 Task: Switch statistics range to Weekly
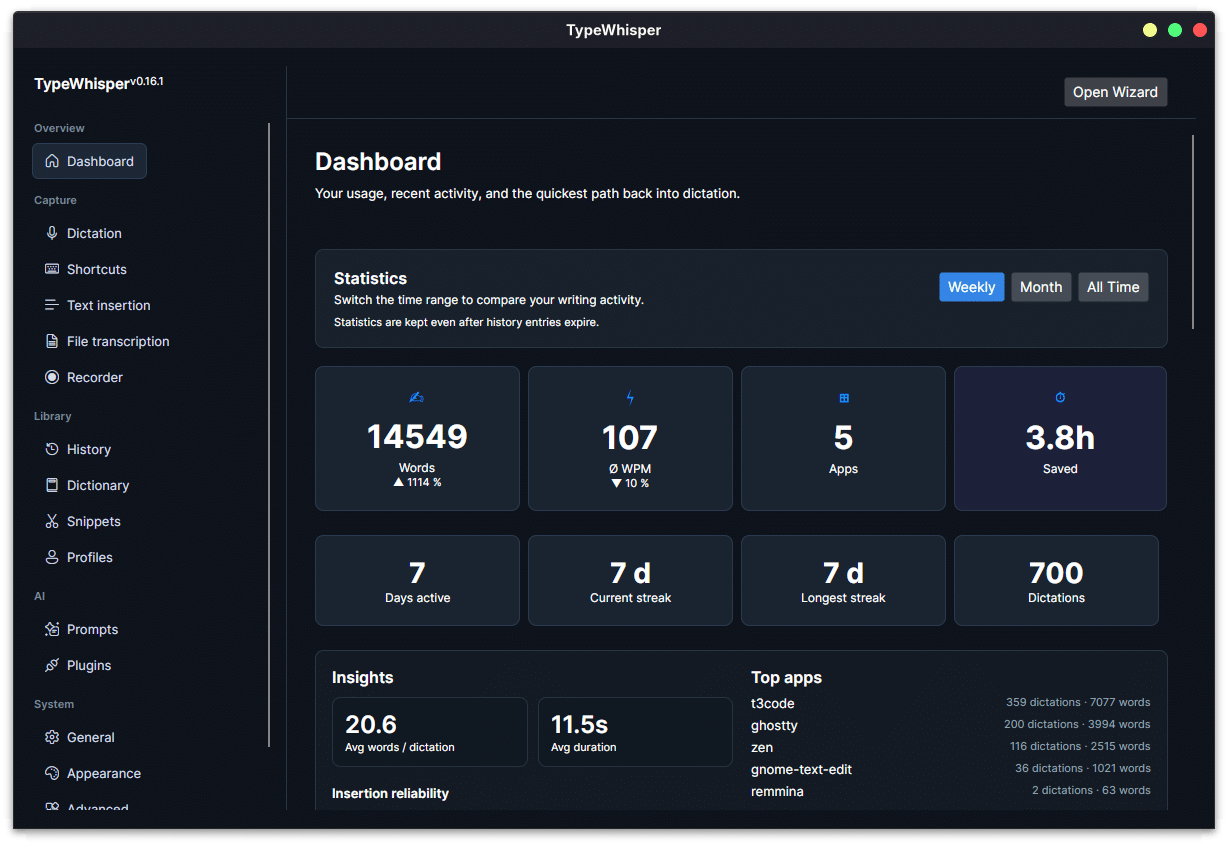971,287
